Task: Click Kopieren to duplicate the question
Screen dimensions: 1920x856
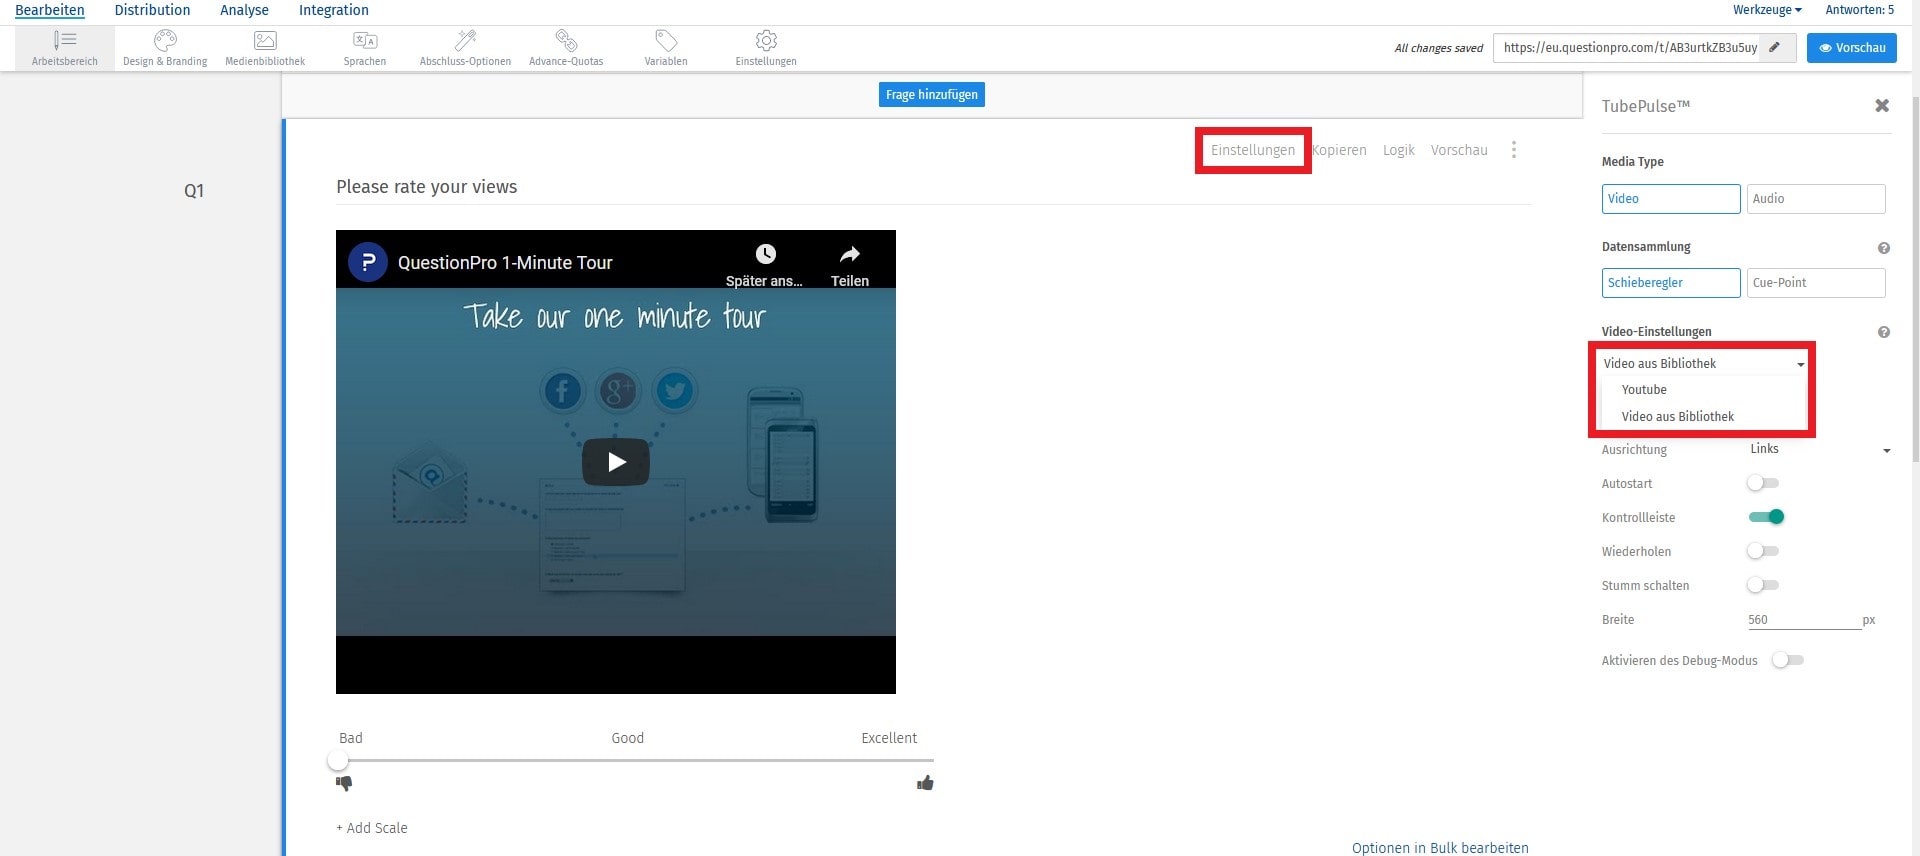Action: pyautogui.click(x=1339, y=150)
